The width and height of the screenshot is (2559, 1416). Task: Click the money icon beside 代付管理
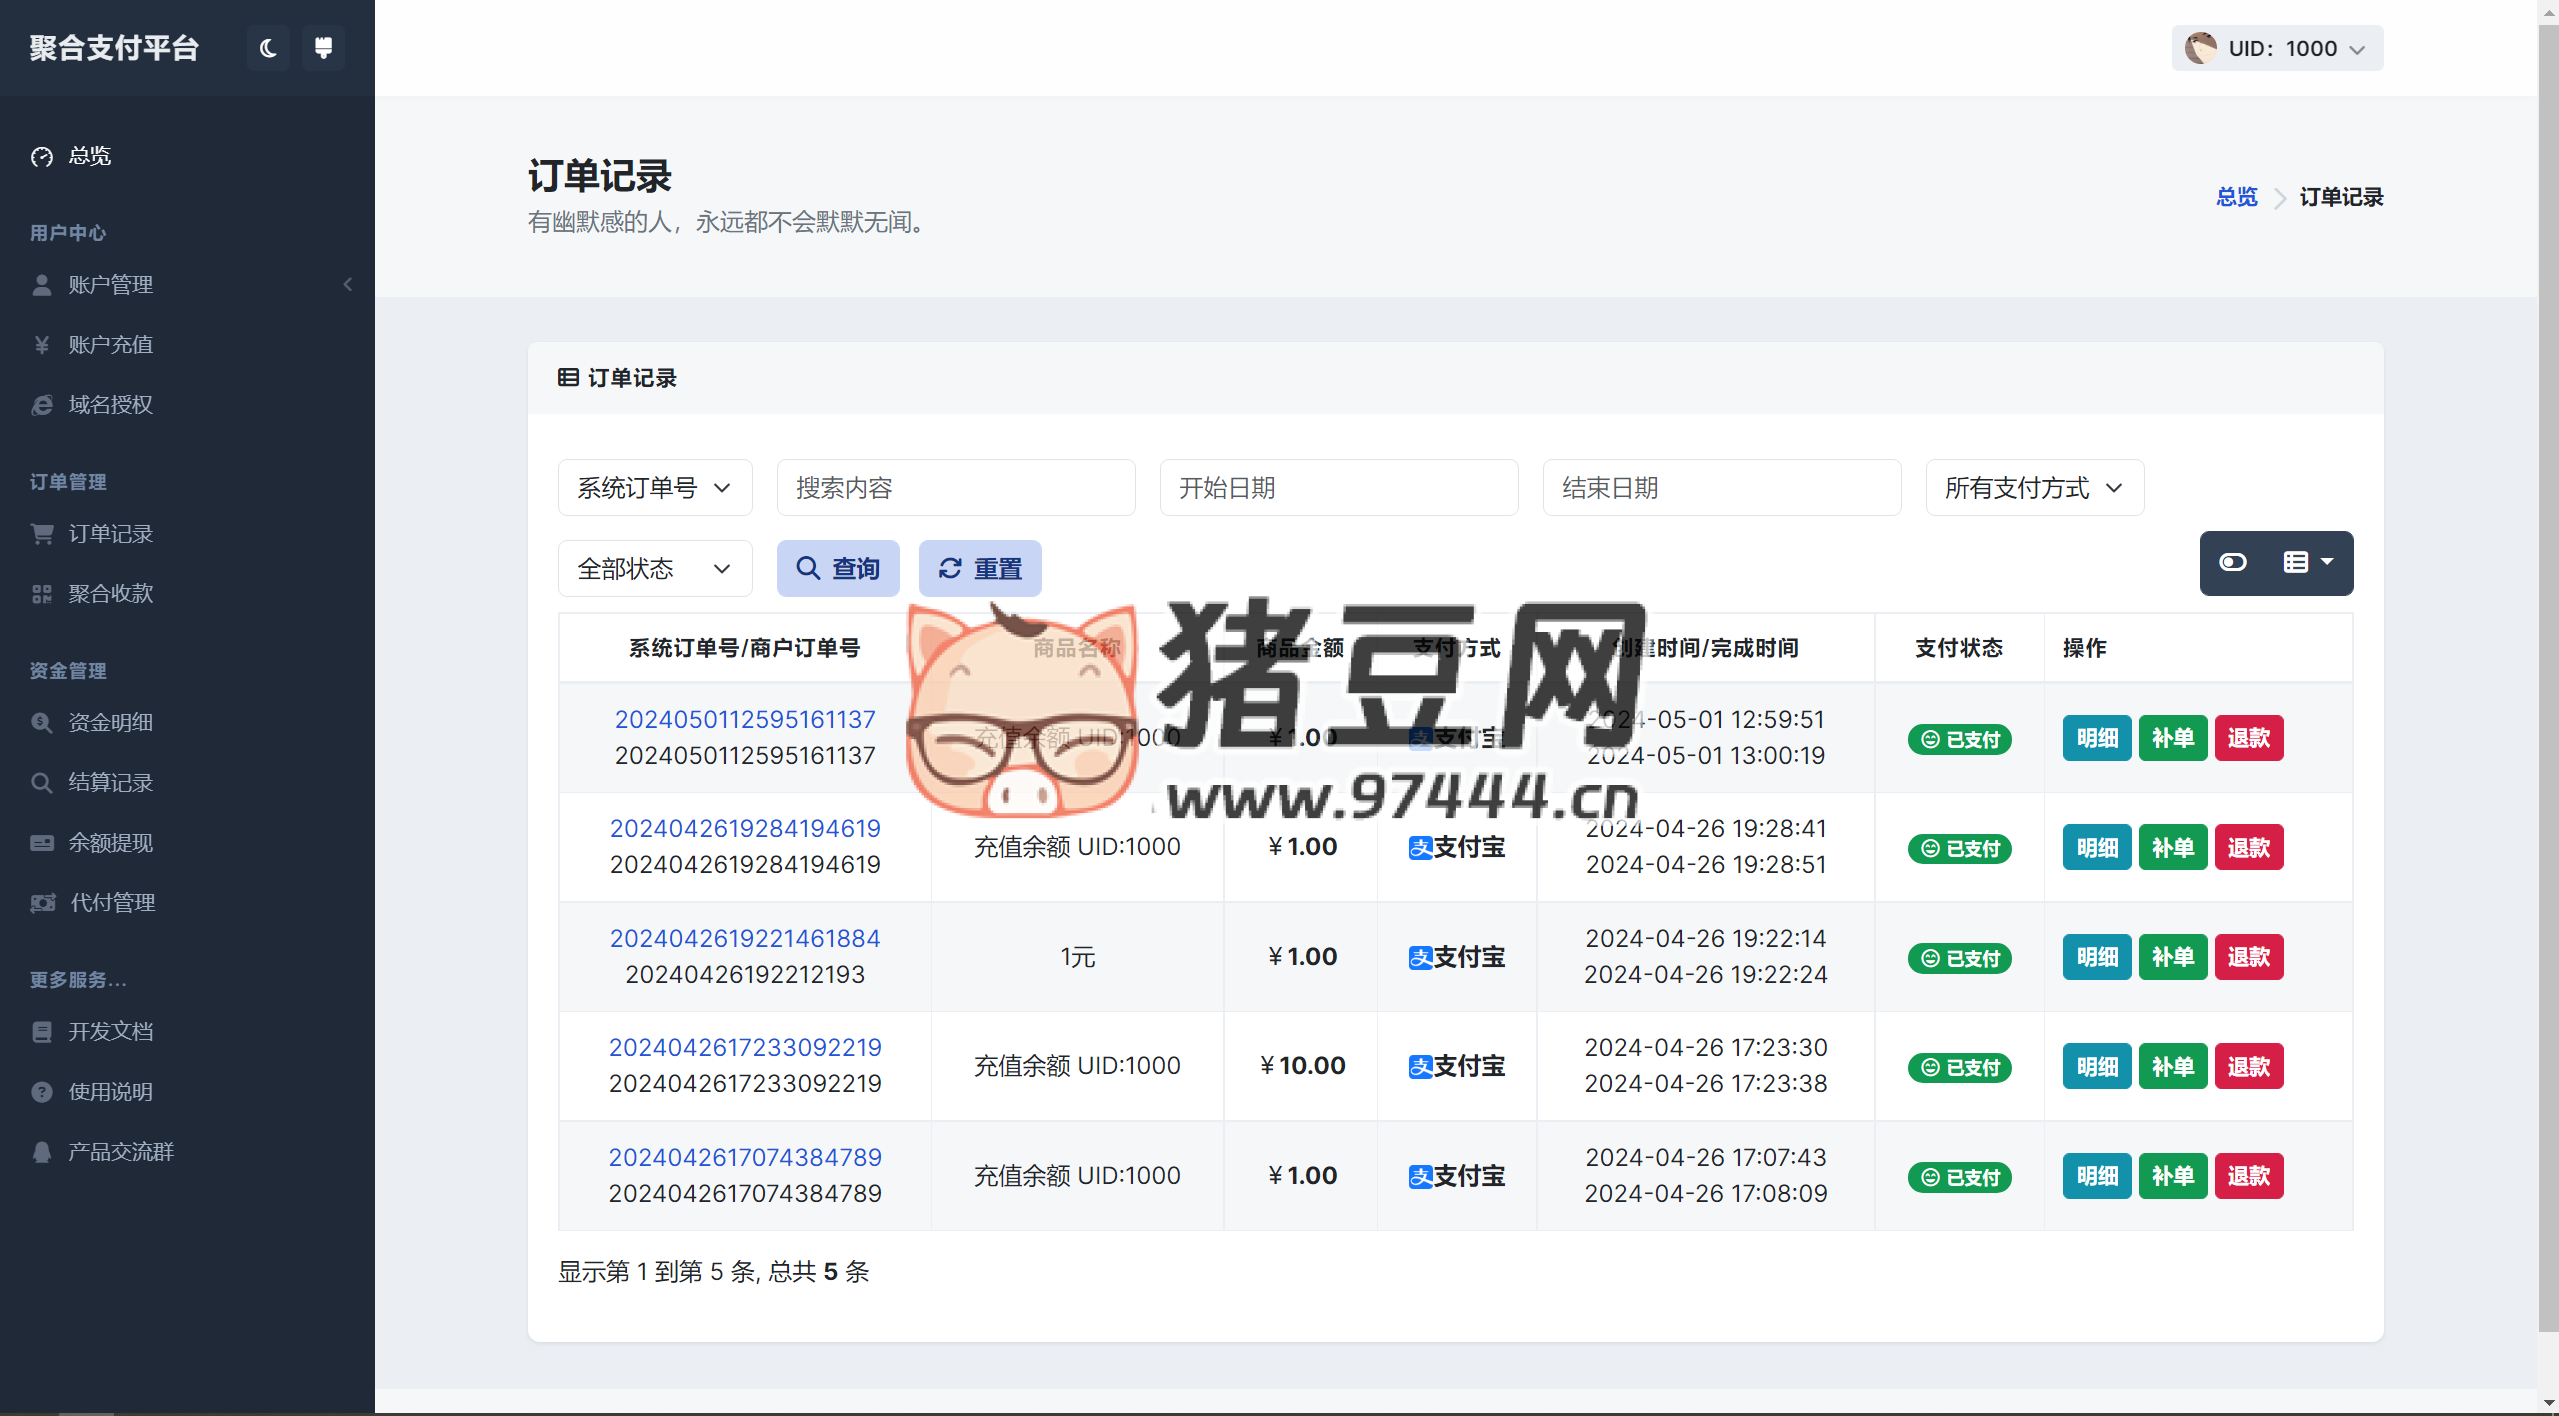click(x=43, y=903)
